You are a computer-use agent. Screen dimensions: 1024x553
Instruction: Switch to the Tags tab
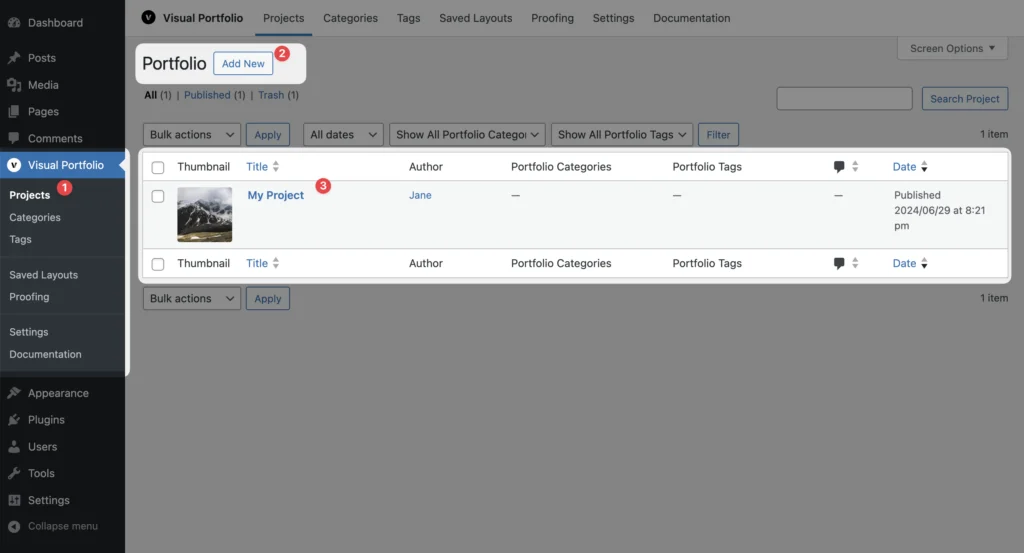pos(408,18)
